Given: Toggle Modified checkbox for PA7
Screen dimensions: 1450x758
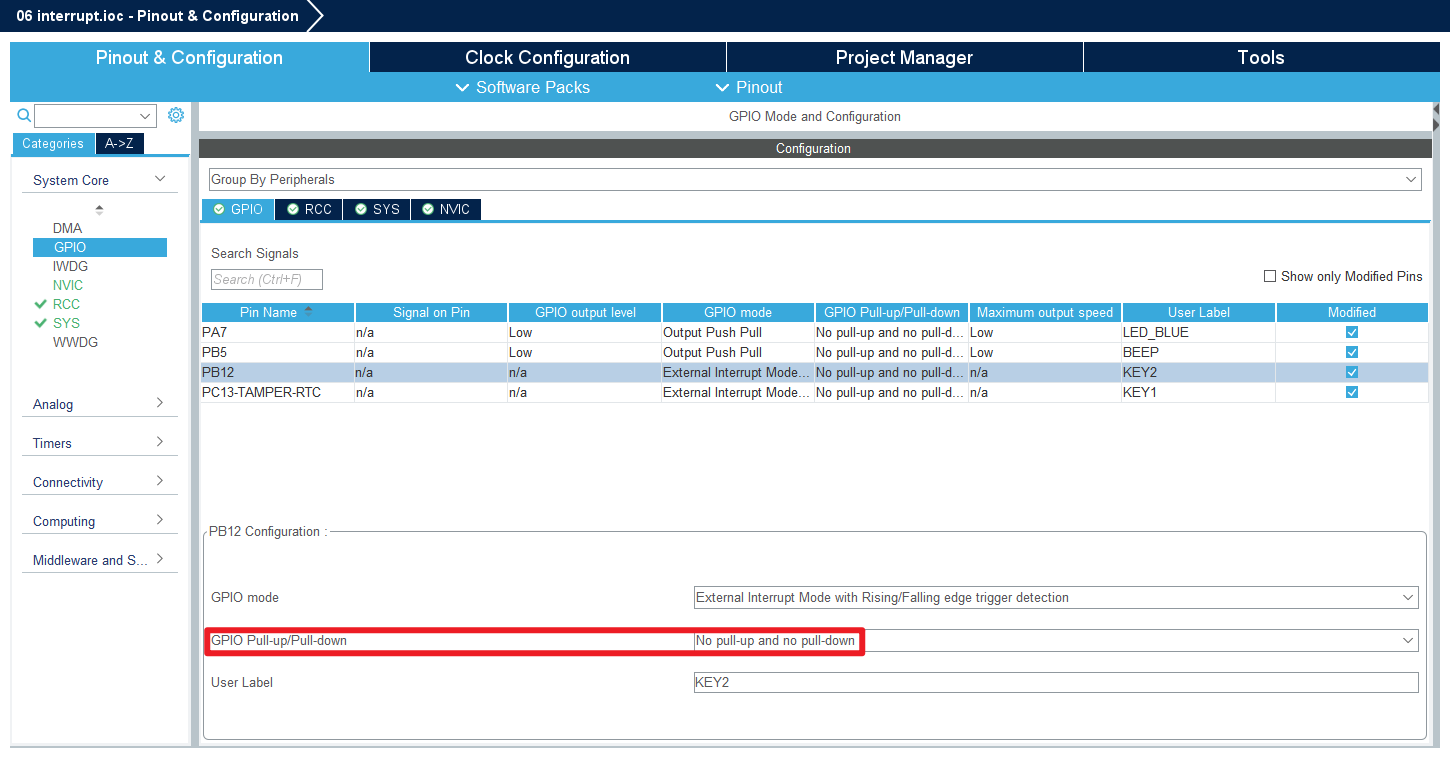Looking at the screenshot, I should point(1352,332).
